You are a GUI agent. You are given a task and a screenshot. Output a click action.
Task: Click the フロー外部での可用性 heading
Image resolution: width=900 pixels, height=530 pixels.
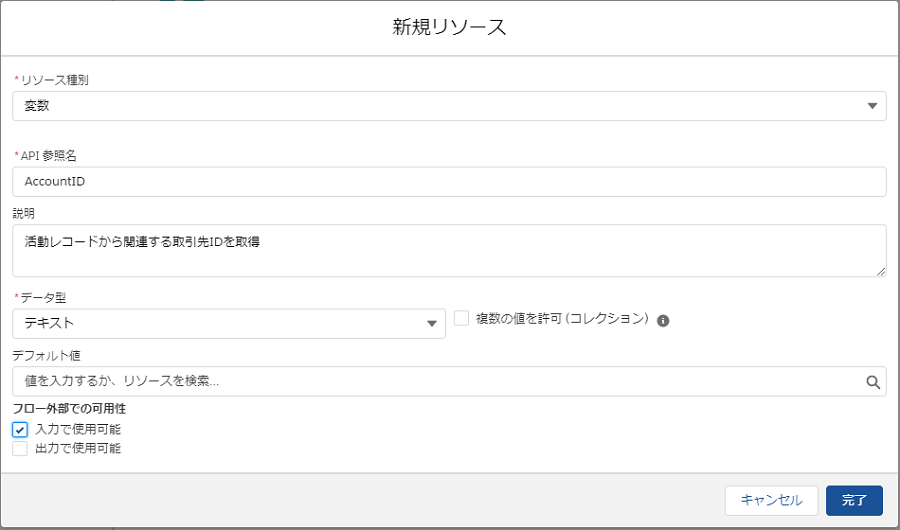[69, 409]
